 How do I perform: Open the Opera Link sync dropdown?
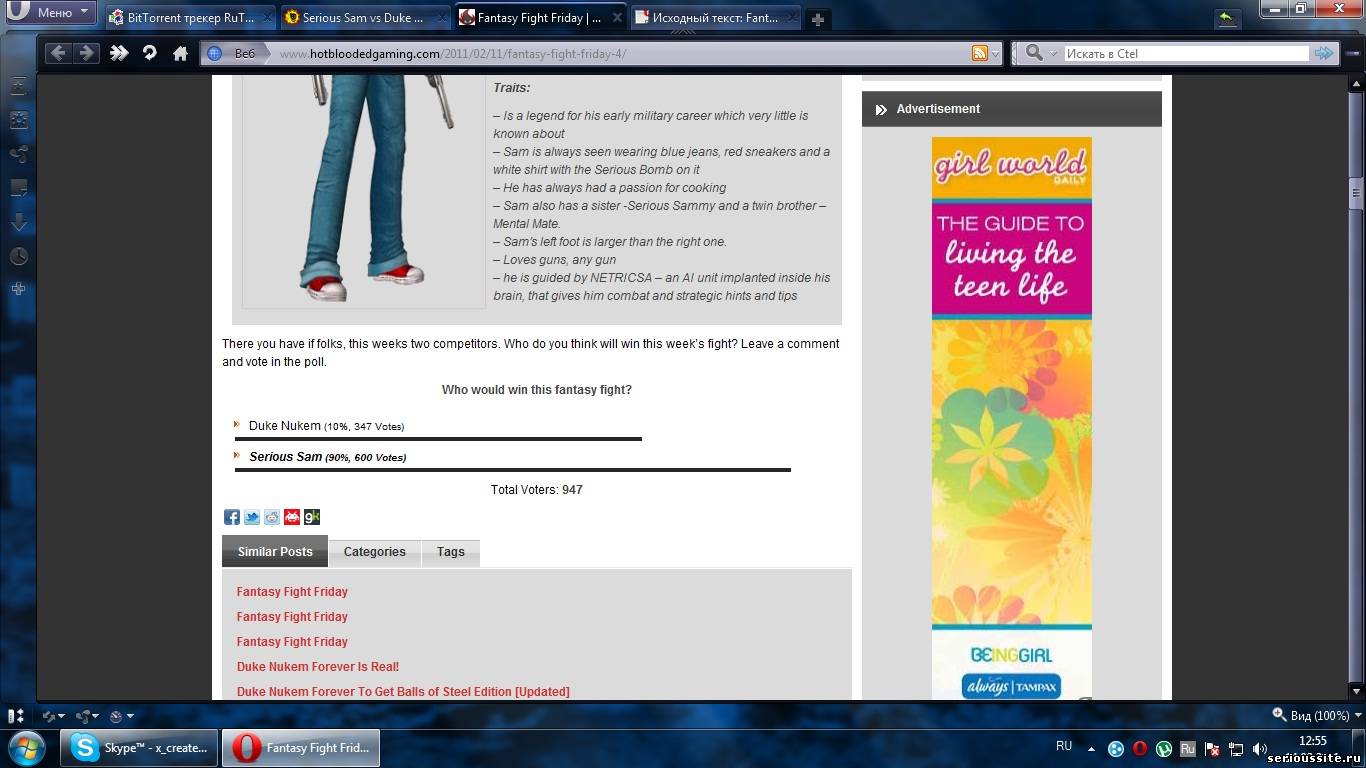[53, 716]
